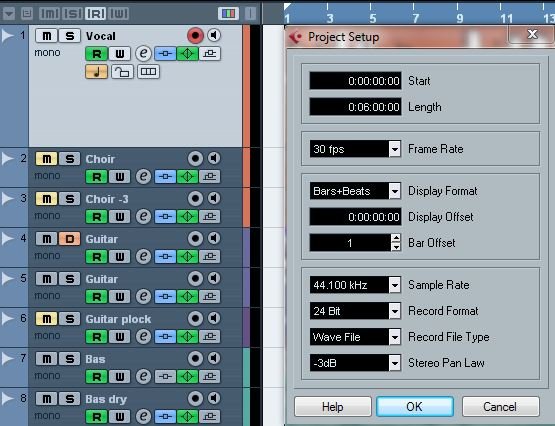Toggle musical timebase note icon on Vocal
This screenshot has width=555, height=426.
pyautogui.click(x=96, y=72)
